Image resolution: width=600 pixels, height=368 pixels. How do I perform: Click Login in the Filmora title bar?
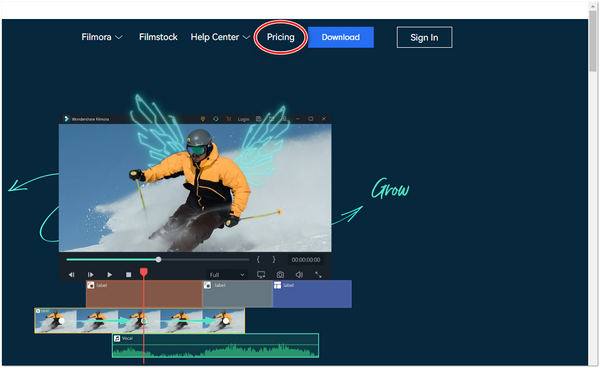[243, 119]
